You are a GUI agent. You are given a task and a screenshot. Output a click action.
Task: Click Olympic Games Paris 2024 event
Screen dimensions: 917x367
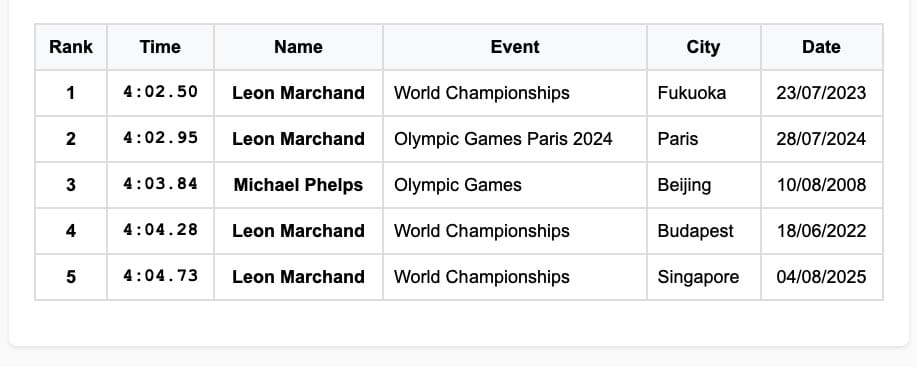point(503,139)
